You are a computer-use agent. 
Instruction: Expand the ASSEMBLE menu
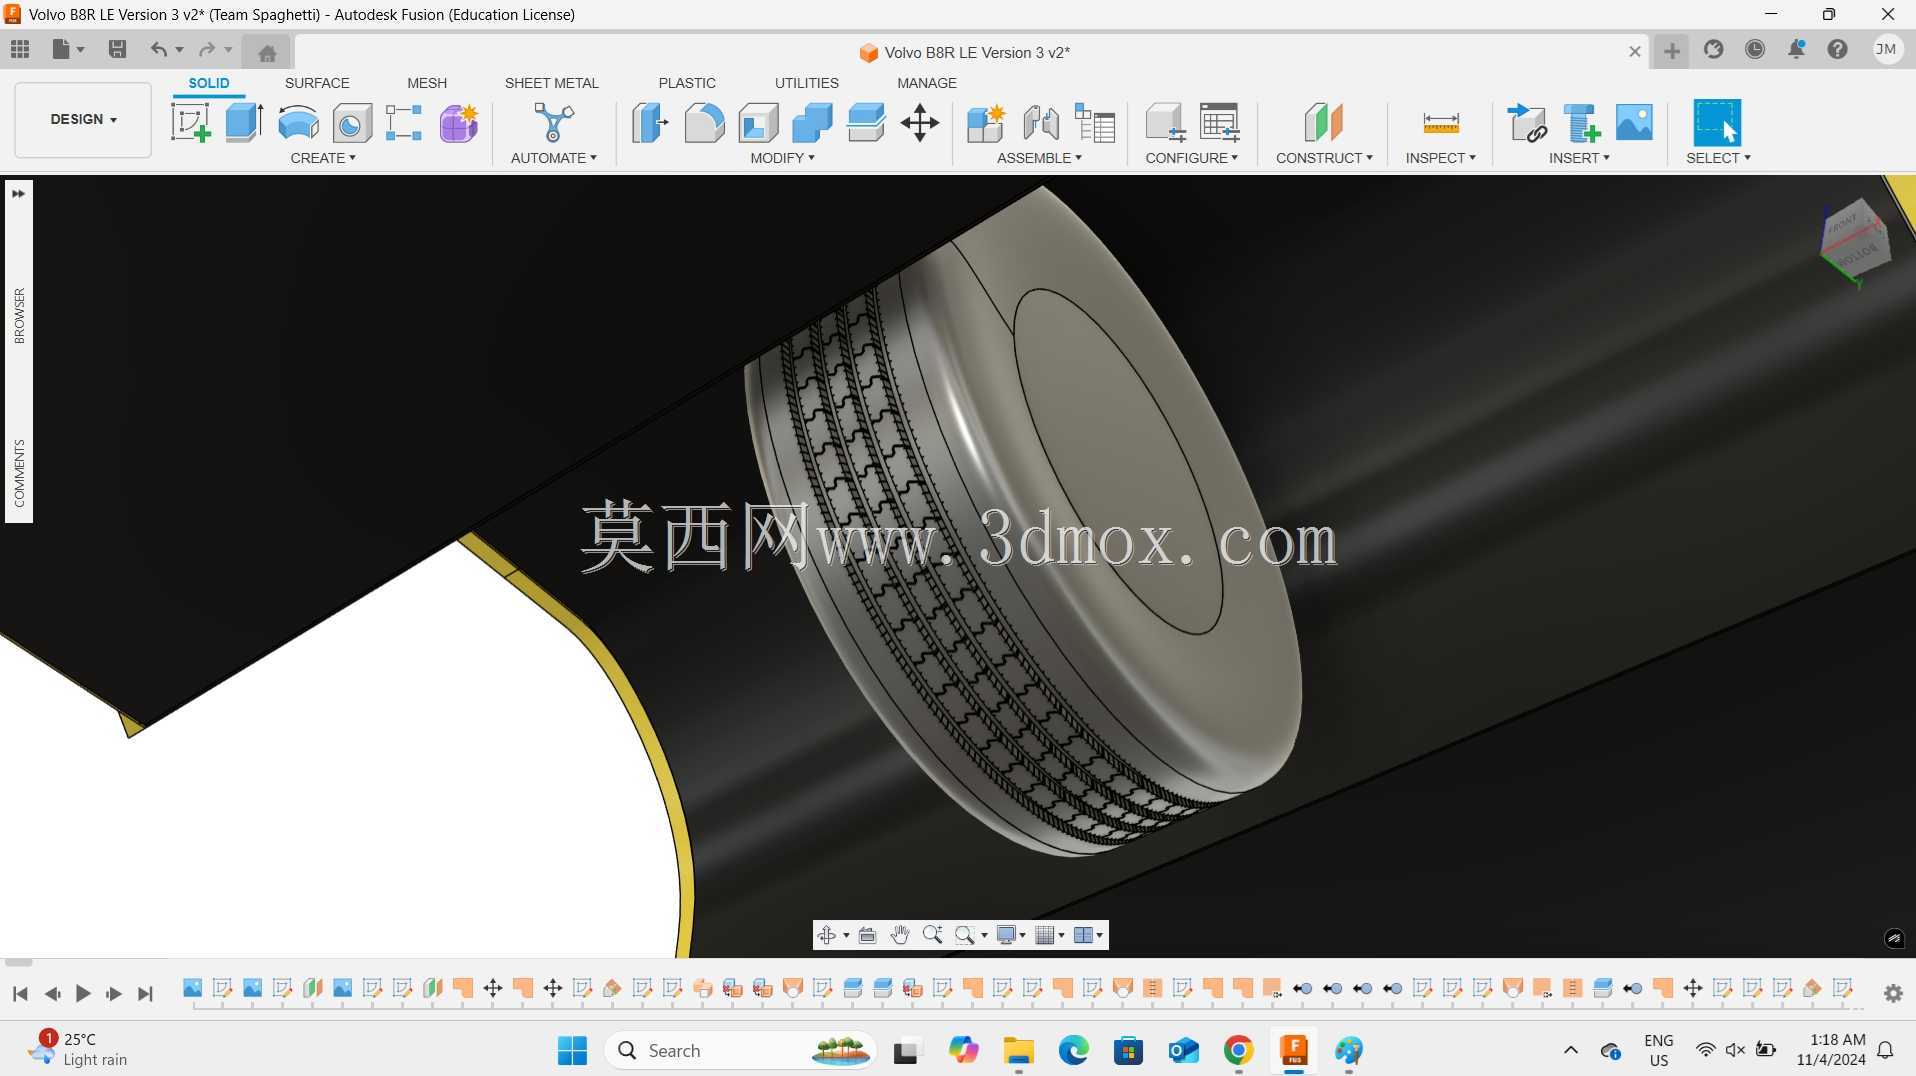[x=1040, y=158]
